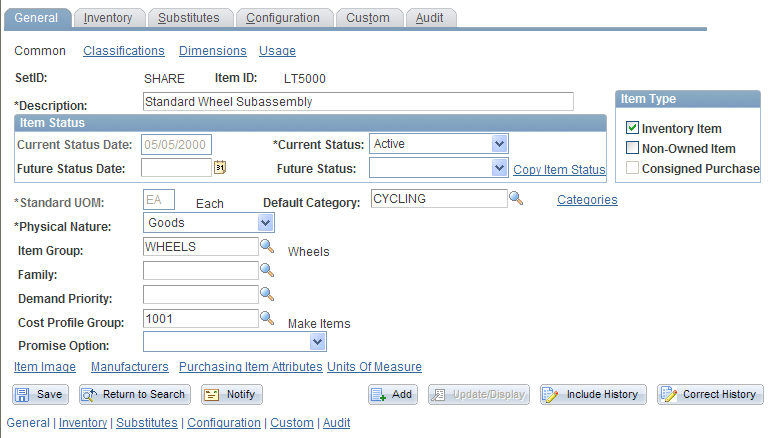Expand the Promise Option dropdown
777x438 pixels.
coord(235,341)
